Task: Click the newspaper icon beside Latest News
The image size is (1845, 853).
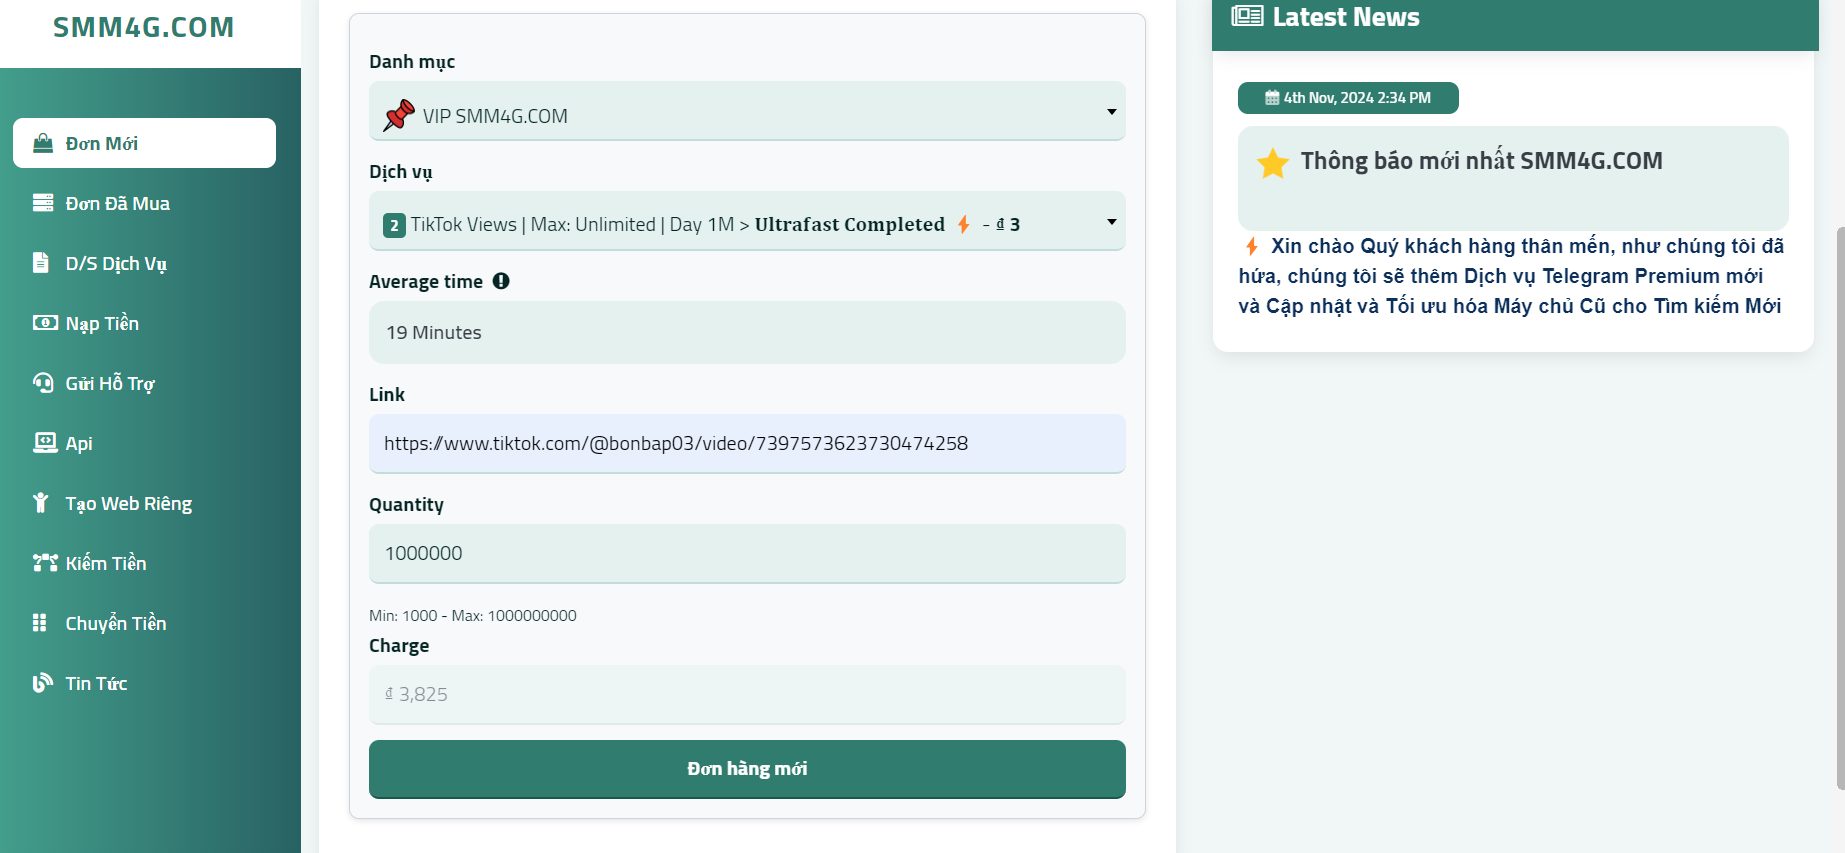Action: pyautogui.click(x=1247, y=16)
